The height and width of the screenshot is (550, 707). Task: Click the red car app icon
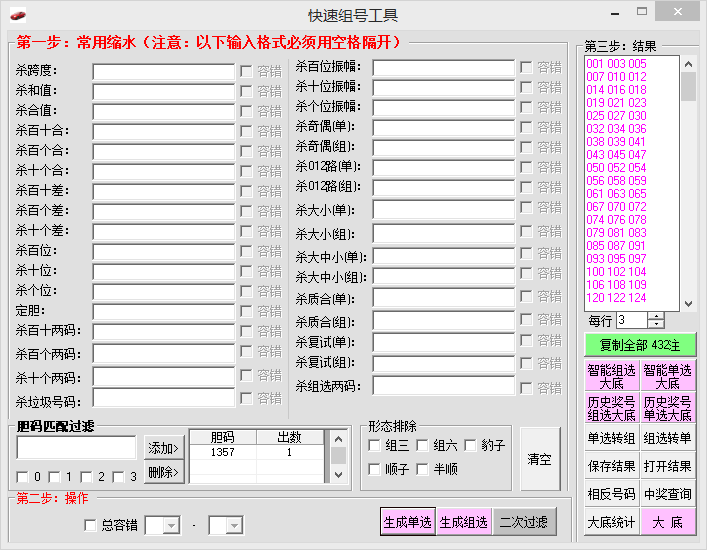(18, 16)
